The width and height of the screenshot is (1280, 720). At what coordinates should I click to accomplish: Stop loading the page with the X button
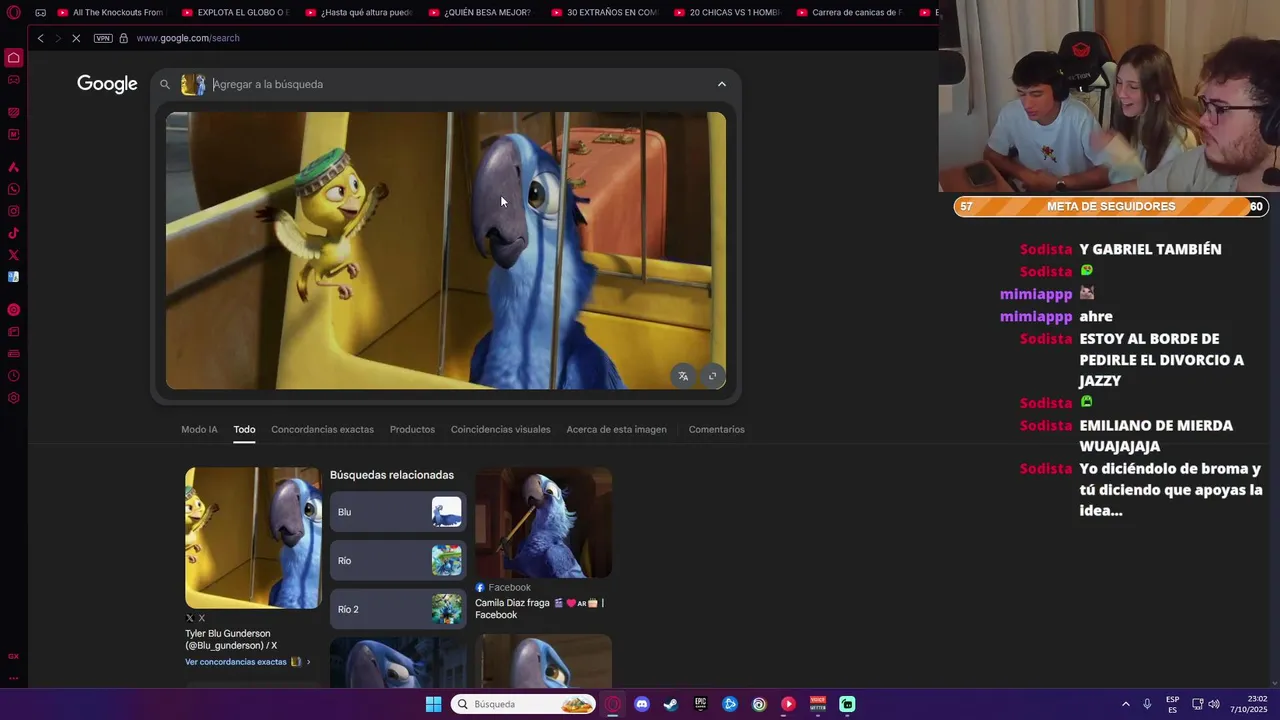pyautogui.click(x=76, y=38)
